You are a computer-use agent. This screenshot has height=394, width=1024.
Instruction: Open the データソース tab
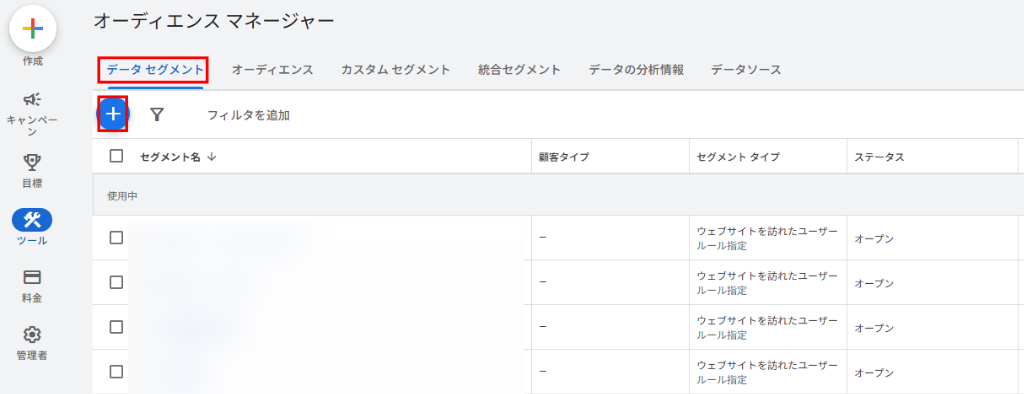(x=746, y=70)
